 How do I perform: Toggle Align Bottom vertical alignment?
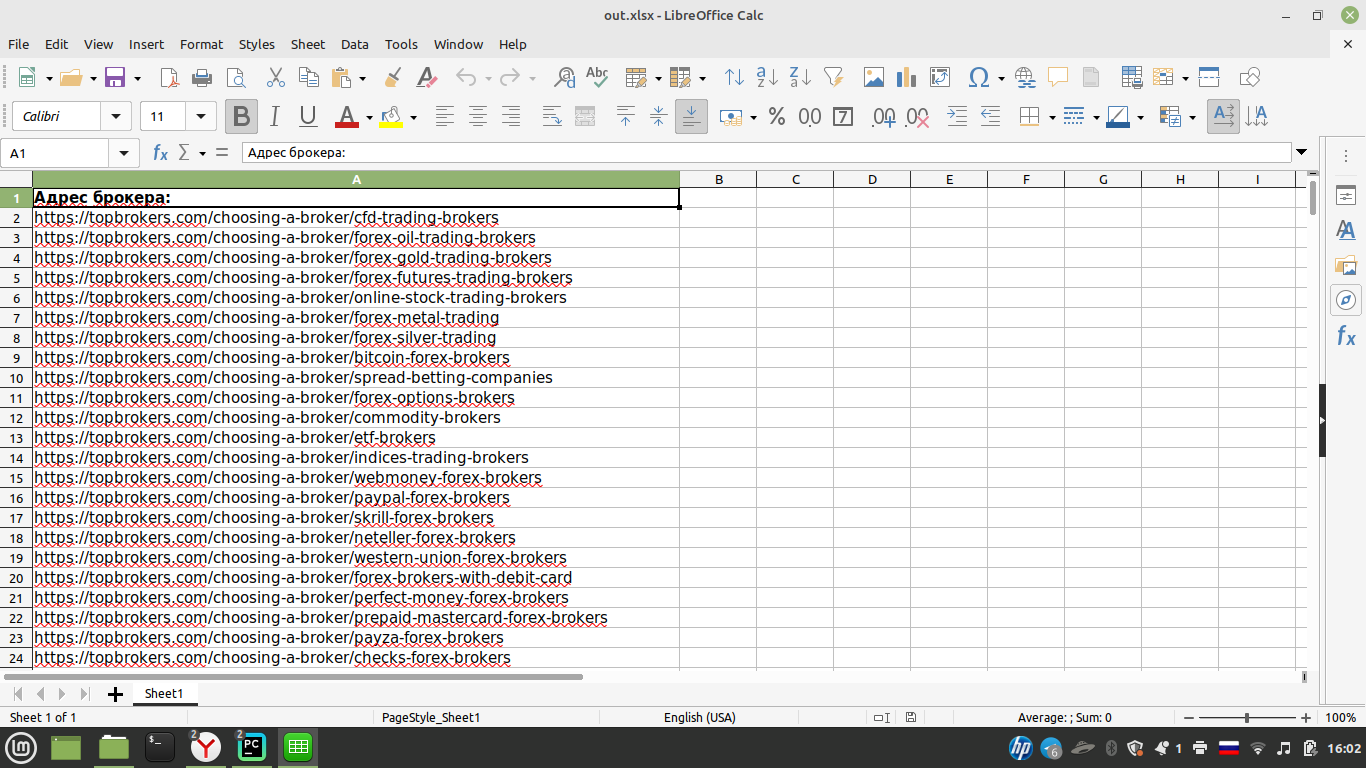[x=691, y=117]
